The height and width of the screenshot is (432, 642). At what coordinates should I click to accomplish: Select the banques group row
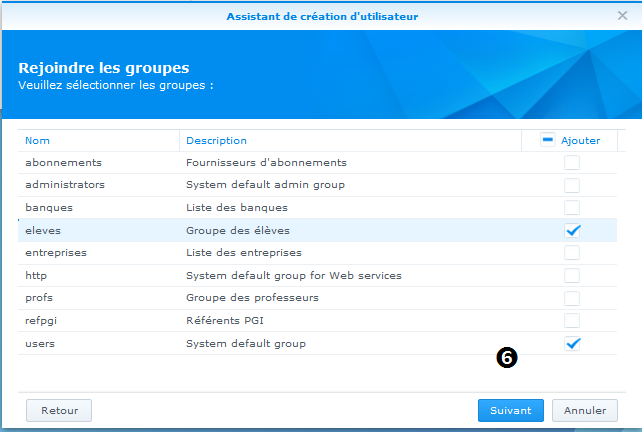[317, 208]
